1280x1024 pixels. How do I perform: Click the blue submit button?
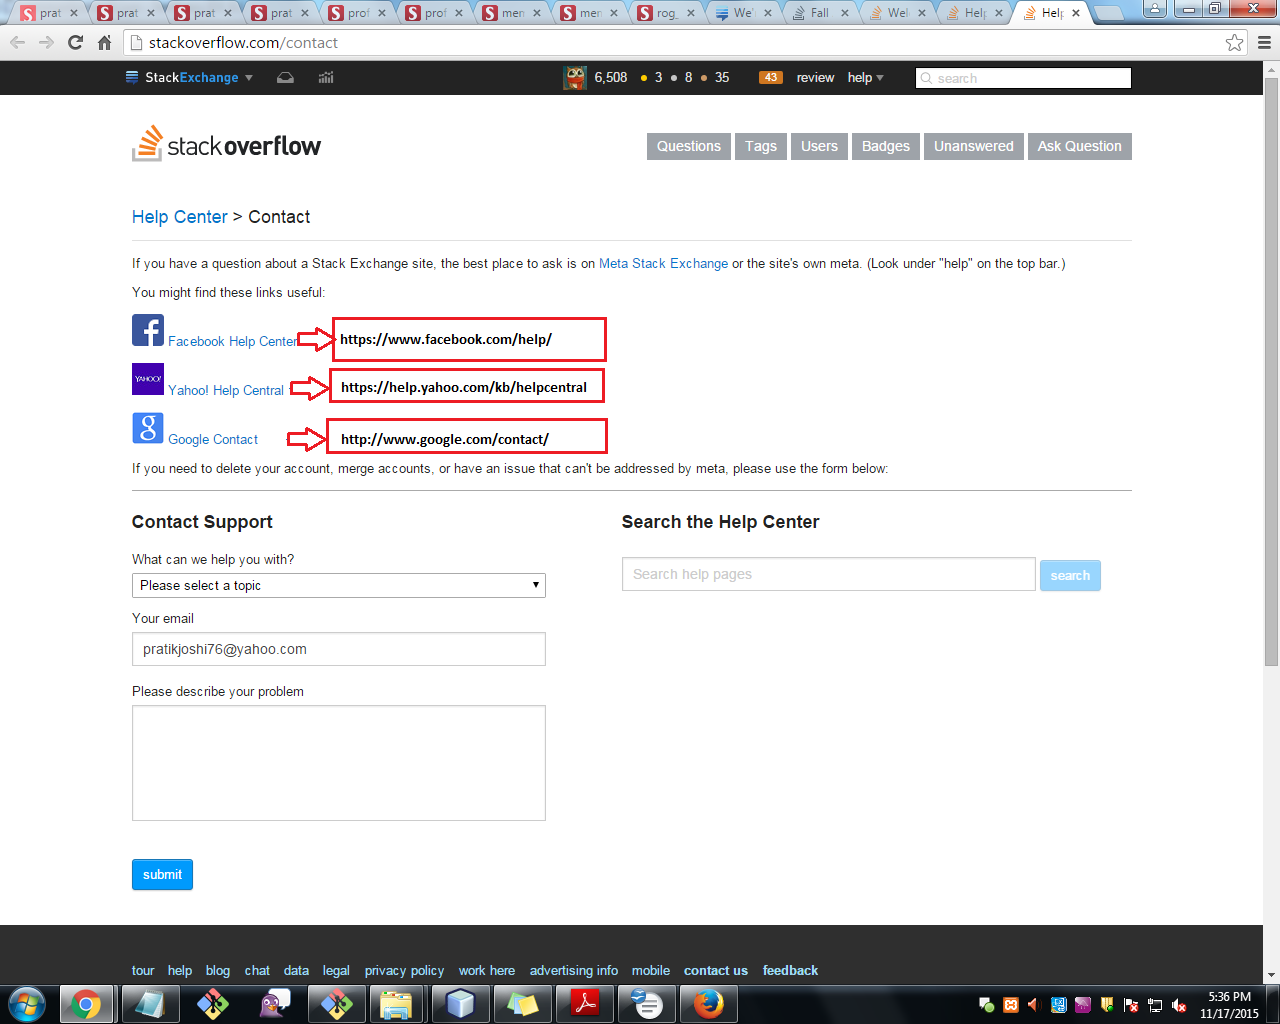pos(162,874)
